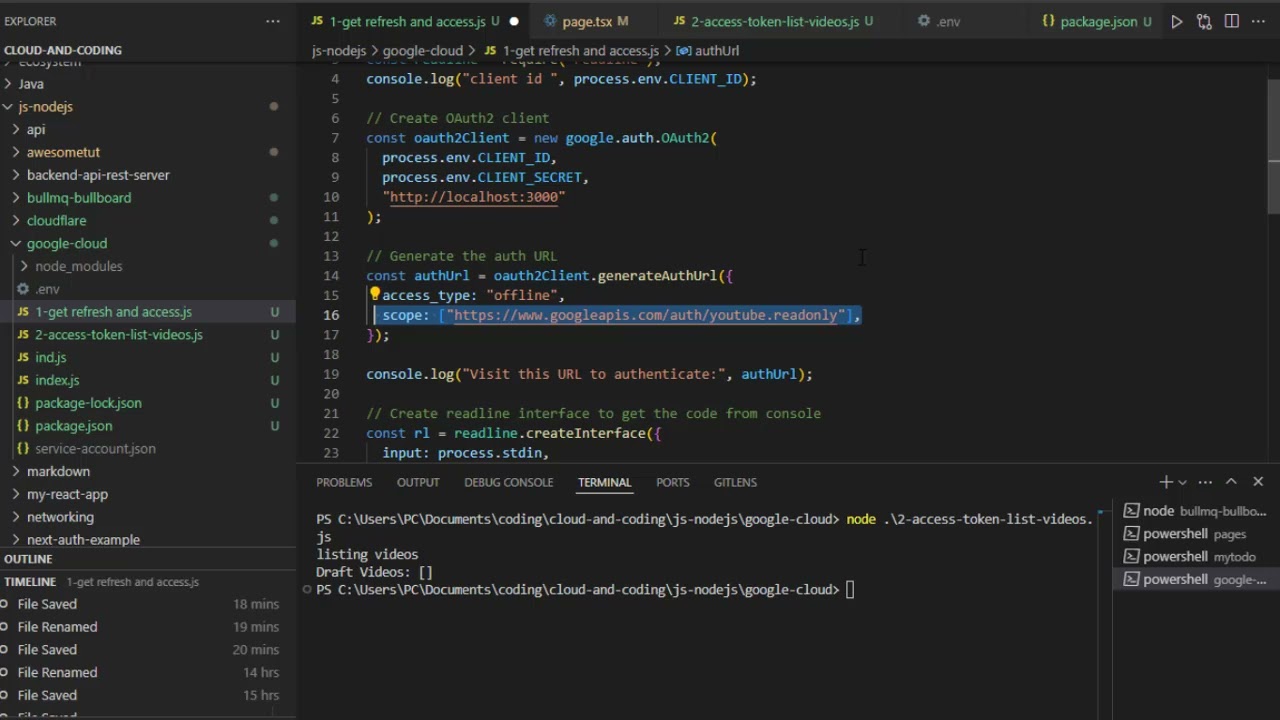Select the node bullmq-bullboard terminal
The width and height of the screenshot is (1280, 720).
coord(1196,511)
